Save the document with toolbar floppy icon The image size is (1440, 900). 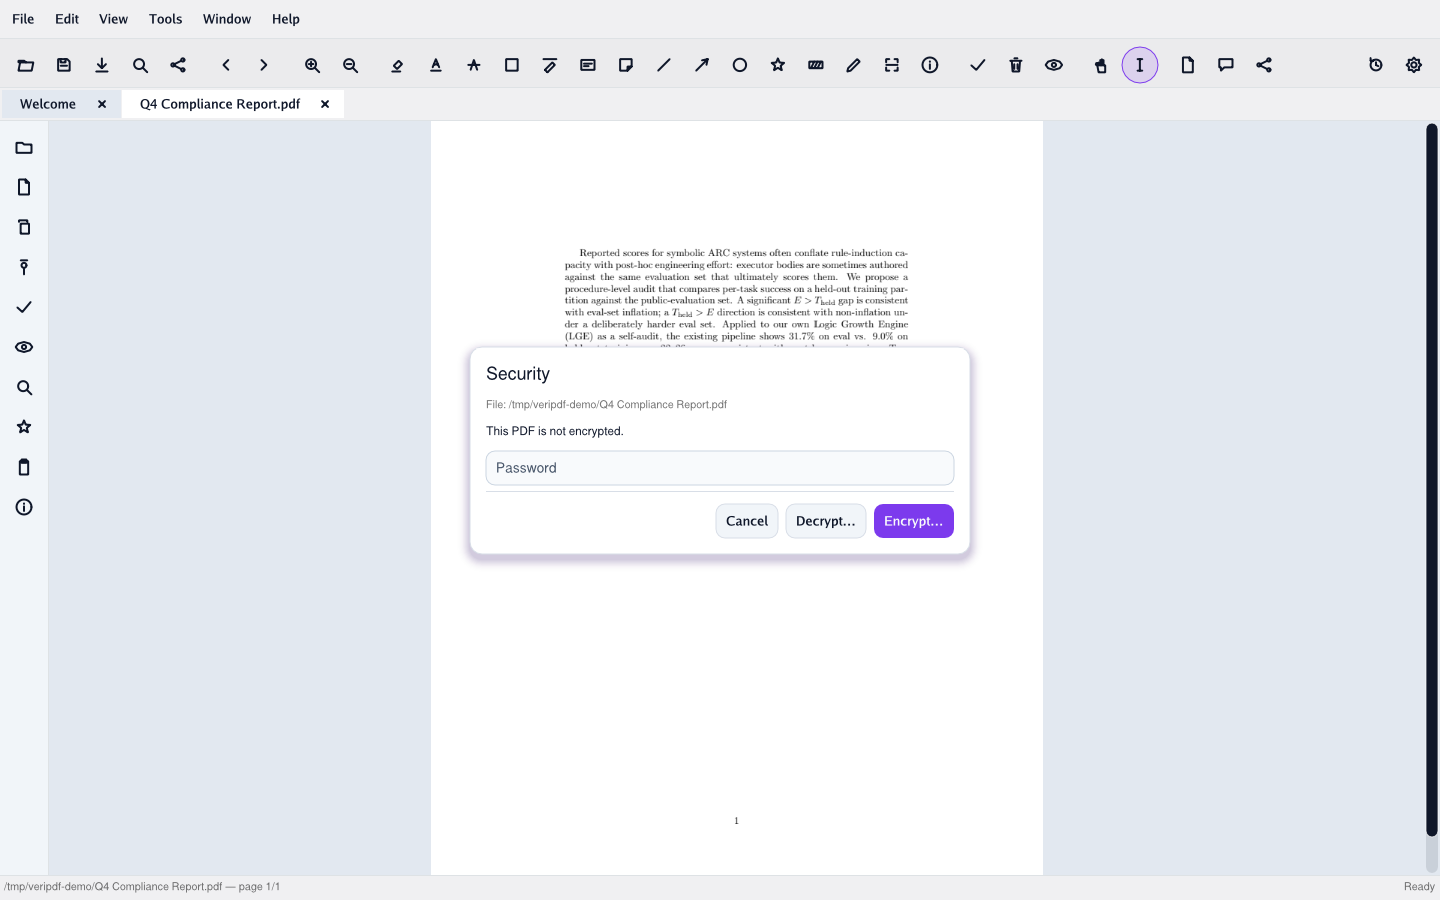pos(64,65)
